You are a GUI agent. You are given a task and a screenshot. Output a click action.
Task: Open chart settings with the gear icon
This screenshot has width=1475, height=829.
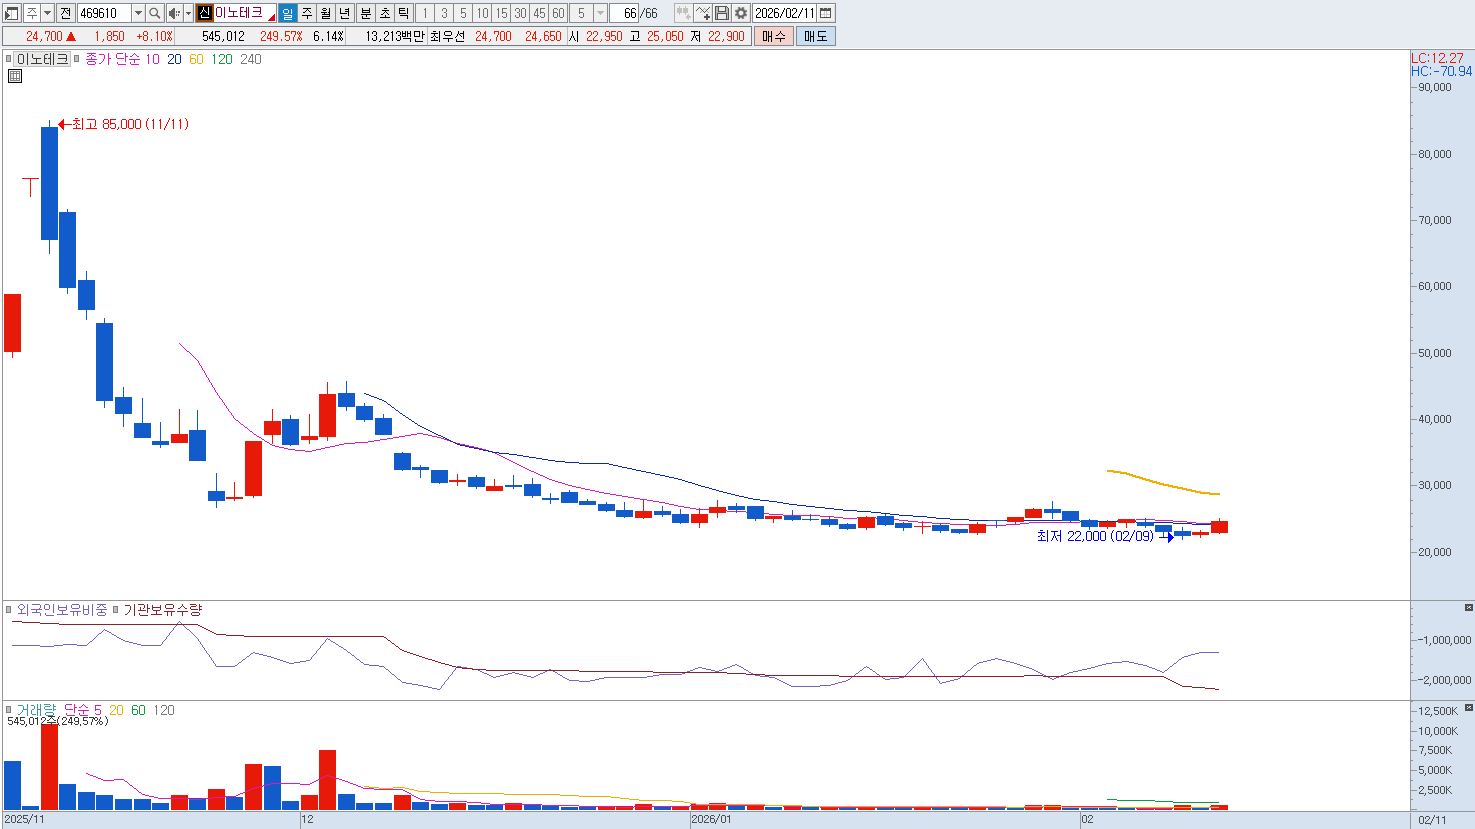(x=740, y=13)
